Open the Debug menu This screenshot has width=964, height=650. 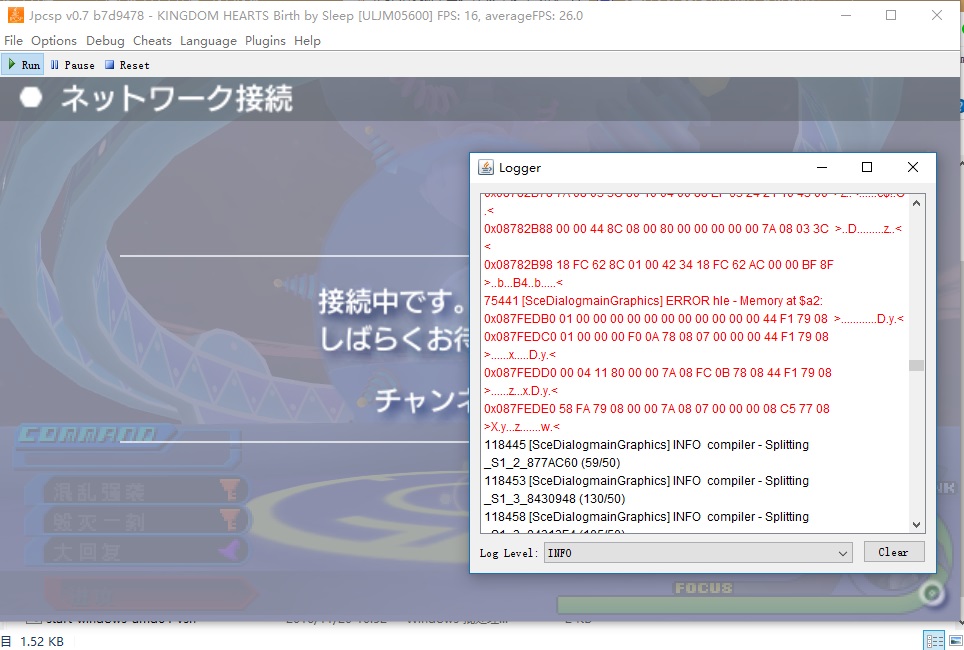pos(105,41)
